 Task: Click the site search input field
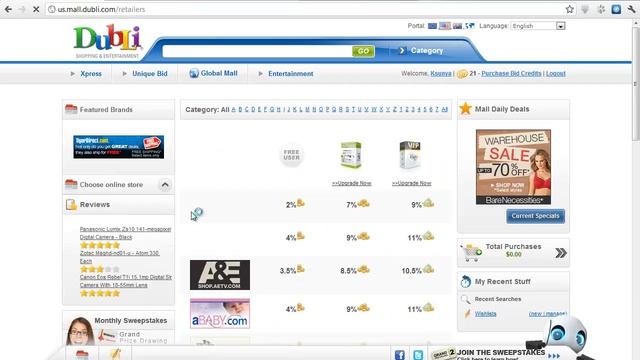257,51
